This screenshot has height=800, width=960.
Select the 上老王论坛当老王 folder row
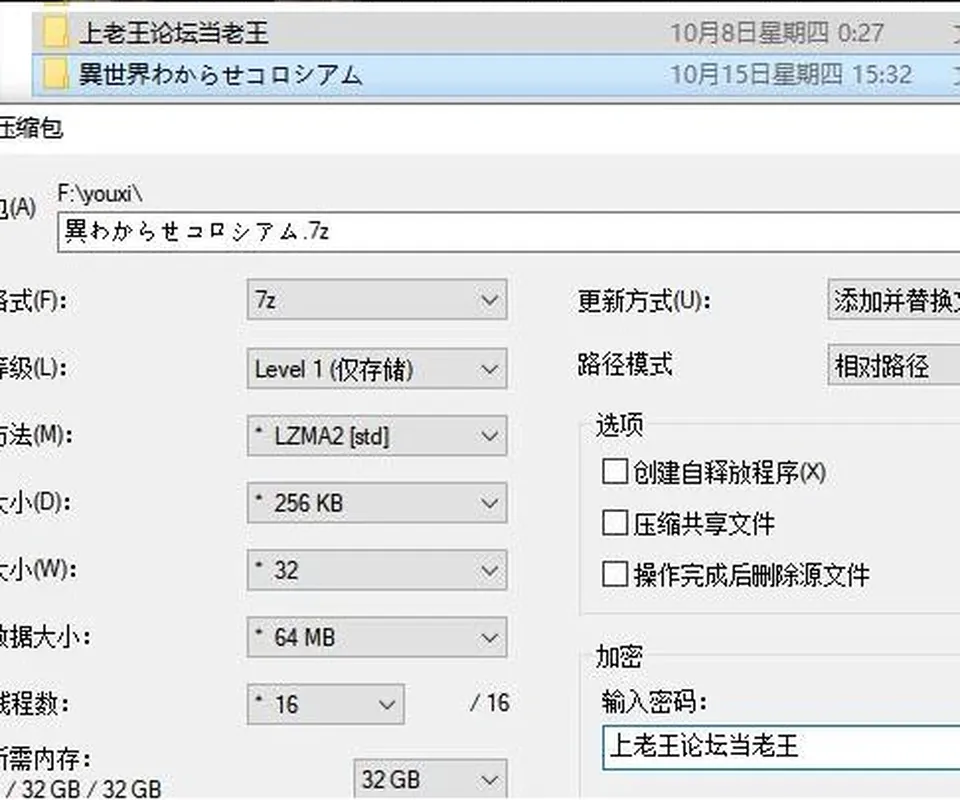[x=496, y=32]
